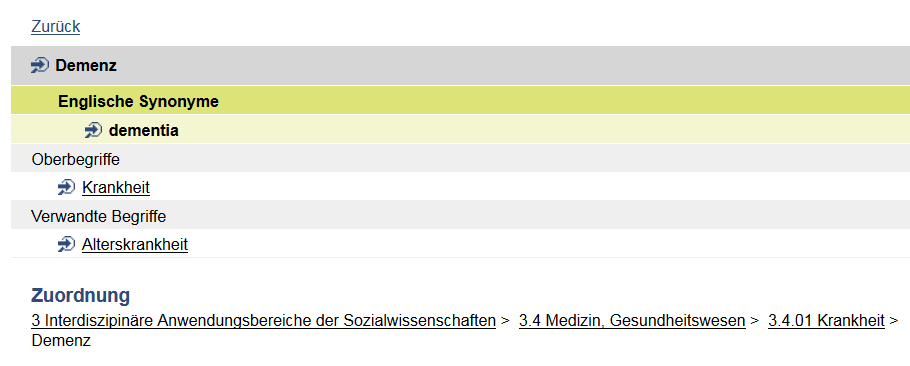Open the Krankheit broader term link
This screenshot has height=366, width=910.
[116, 187]
